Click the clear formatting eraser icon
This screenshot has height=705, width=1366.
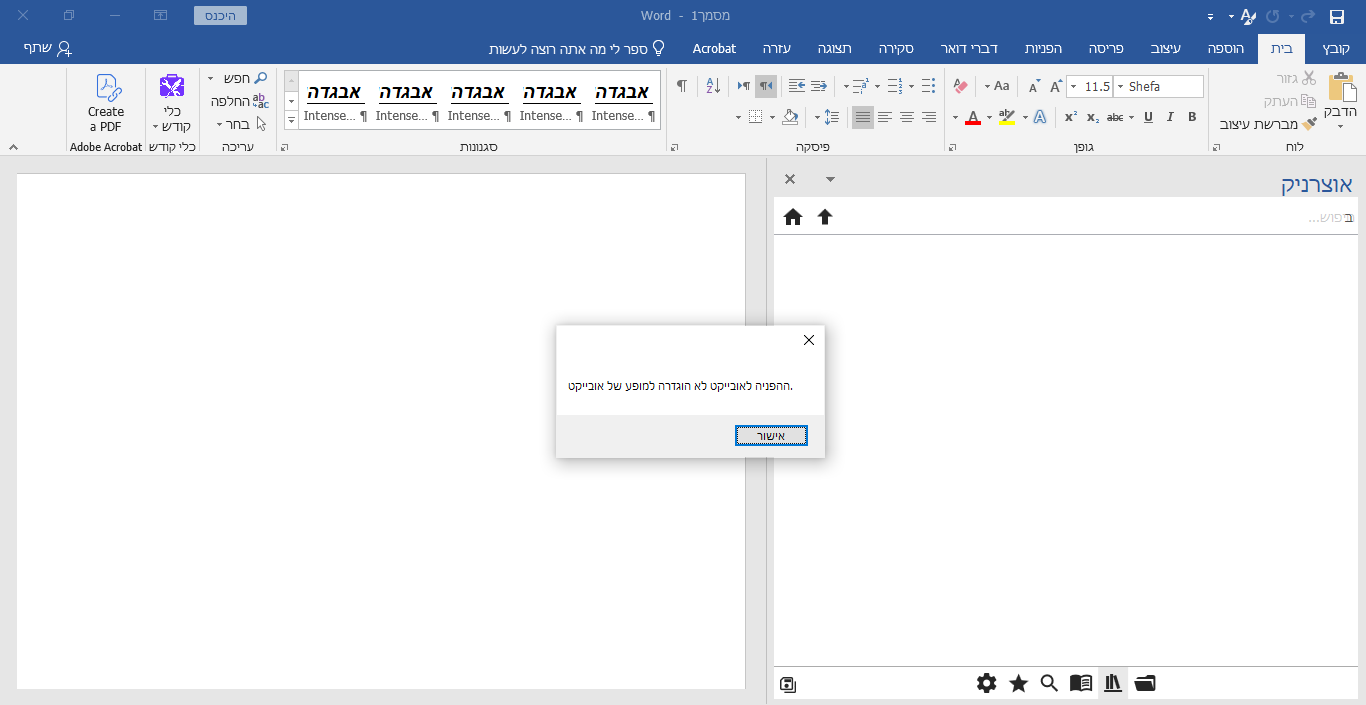(x=961, y=86)
